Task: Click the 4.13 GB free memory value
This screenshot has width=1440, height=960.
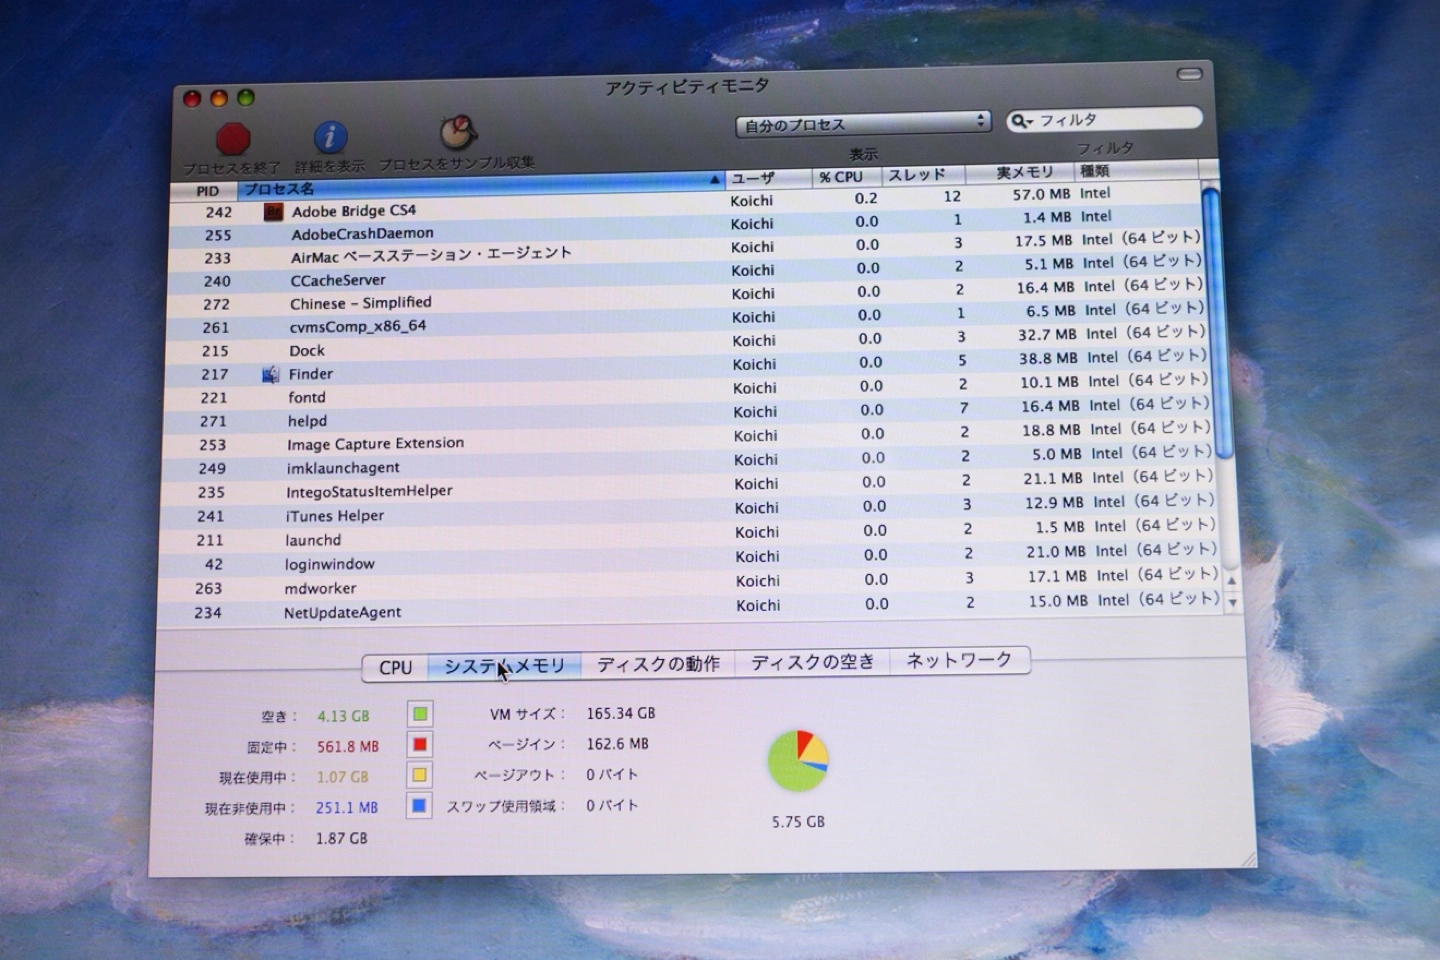Action: click(x=343, y=716)
